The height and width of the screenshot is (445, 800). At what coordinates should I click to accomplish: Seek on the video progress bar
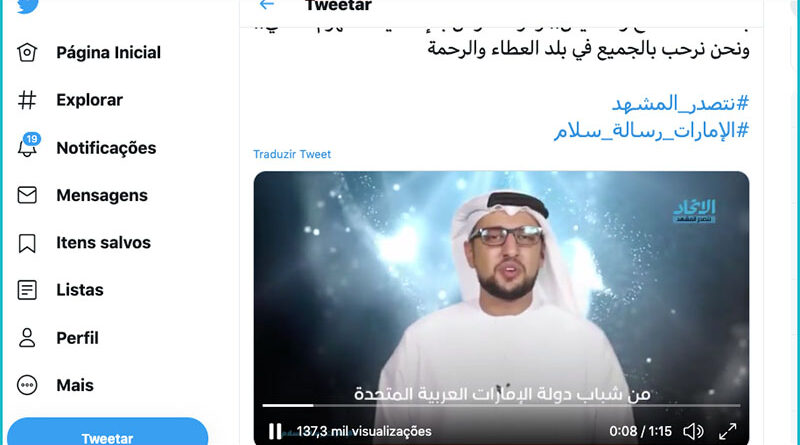[x=501, y=405]
